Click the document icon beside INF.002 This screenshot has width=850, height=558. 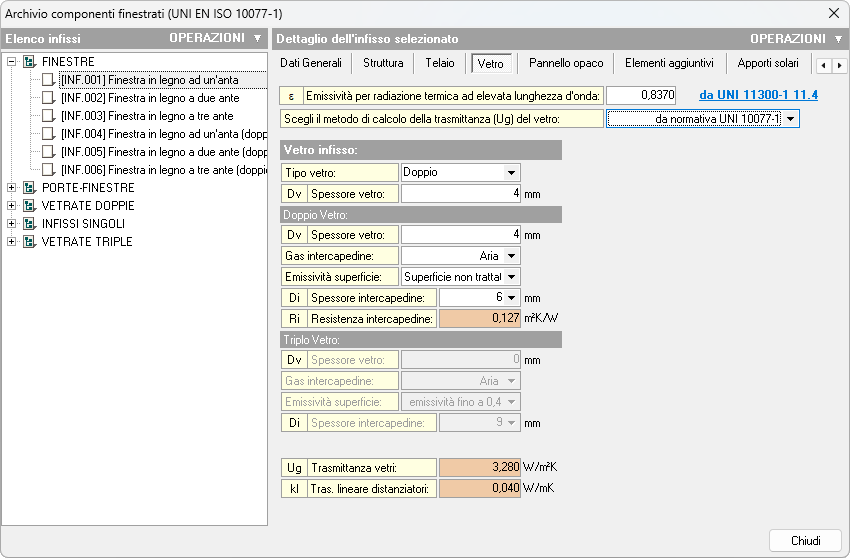49,98
